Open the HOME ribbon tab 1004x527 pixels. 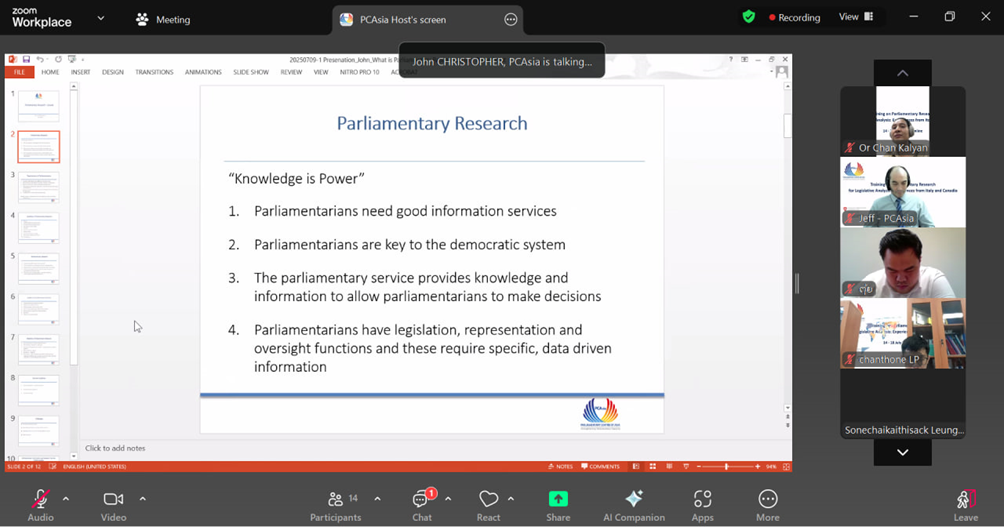click(x=50, y=72)
